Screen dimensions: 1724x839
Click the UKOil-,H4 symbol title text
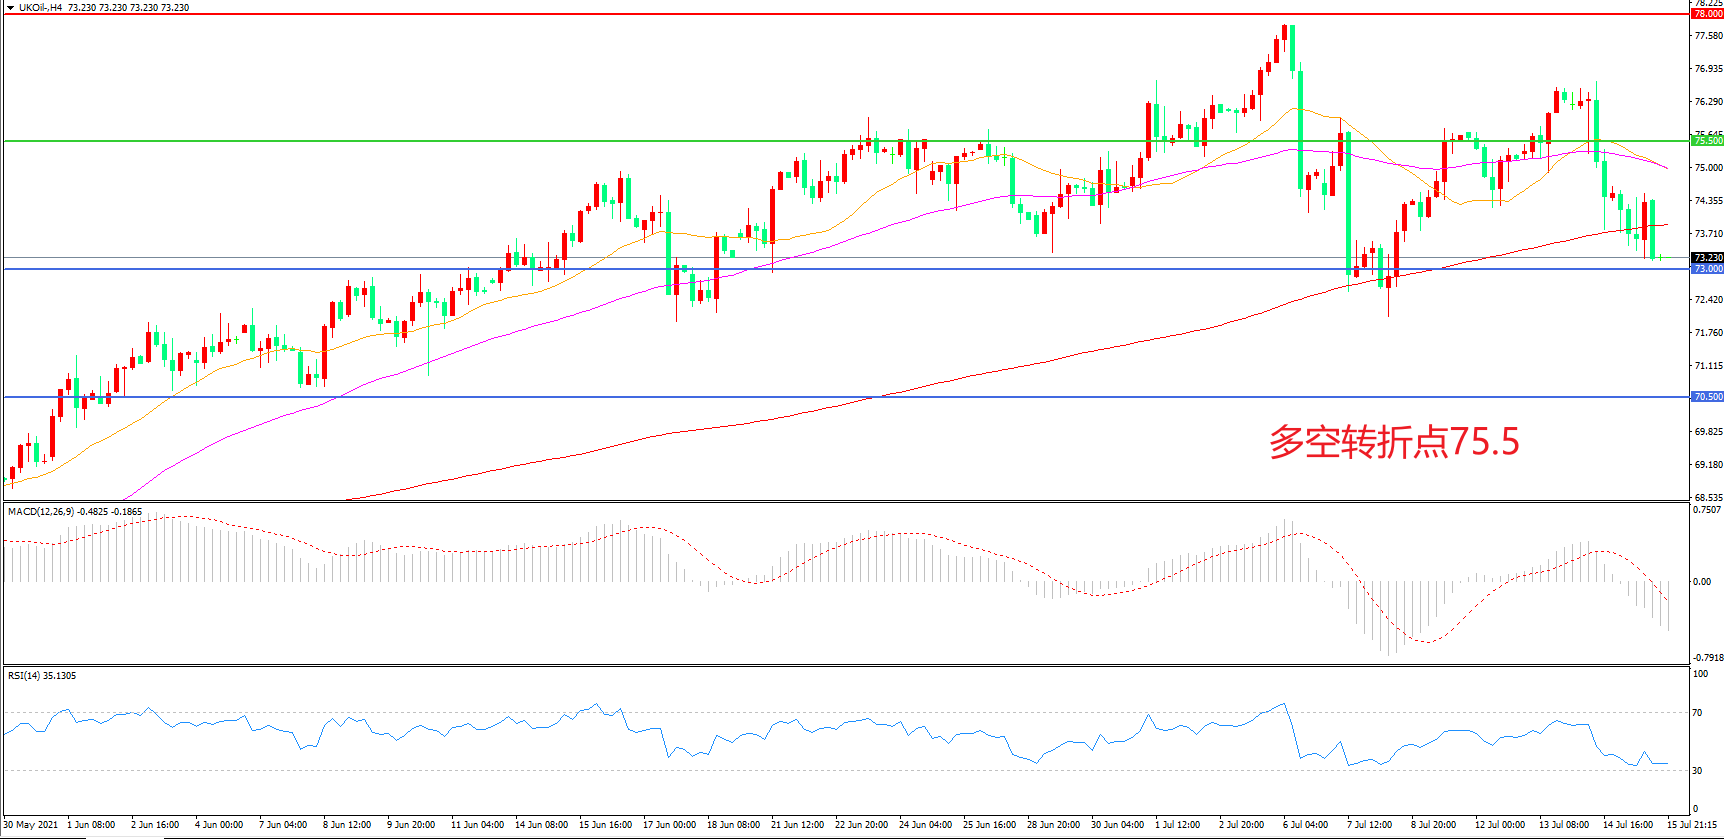click(x=40, y=8)
